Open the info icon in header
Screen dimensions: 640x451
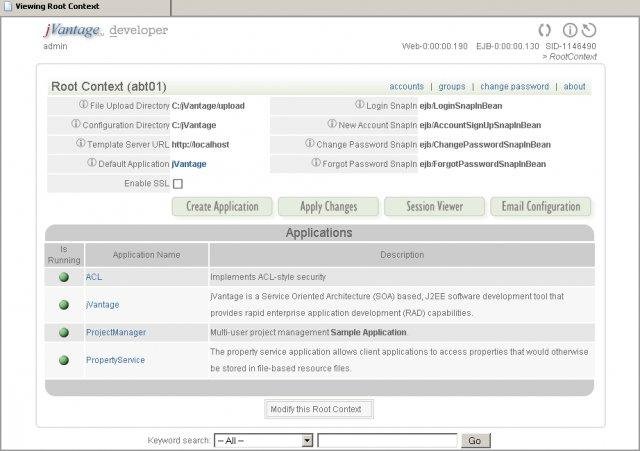pyautogui.click(x=570, y=30)
